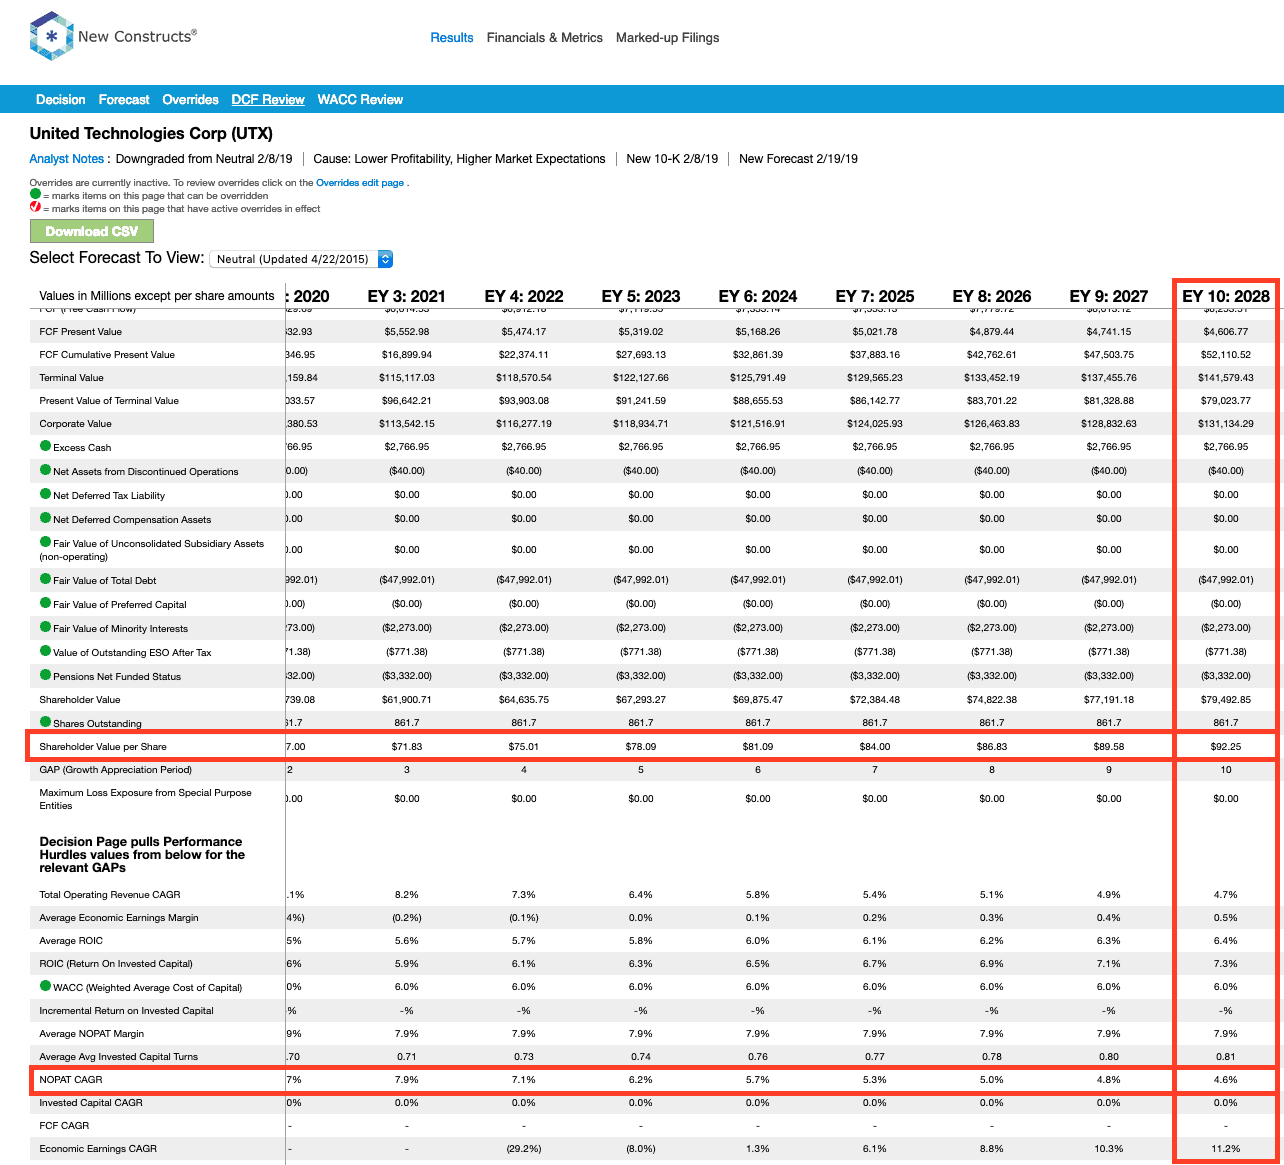Click the Corporate Value row label
Viewport: 1284px width, 1165px height.
click(x=75, y=424)
